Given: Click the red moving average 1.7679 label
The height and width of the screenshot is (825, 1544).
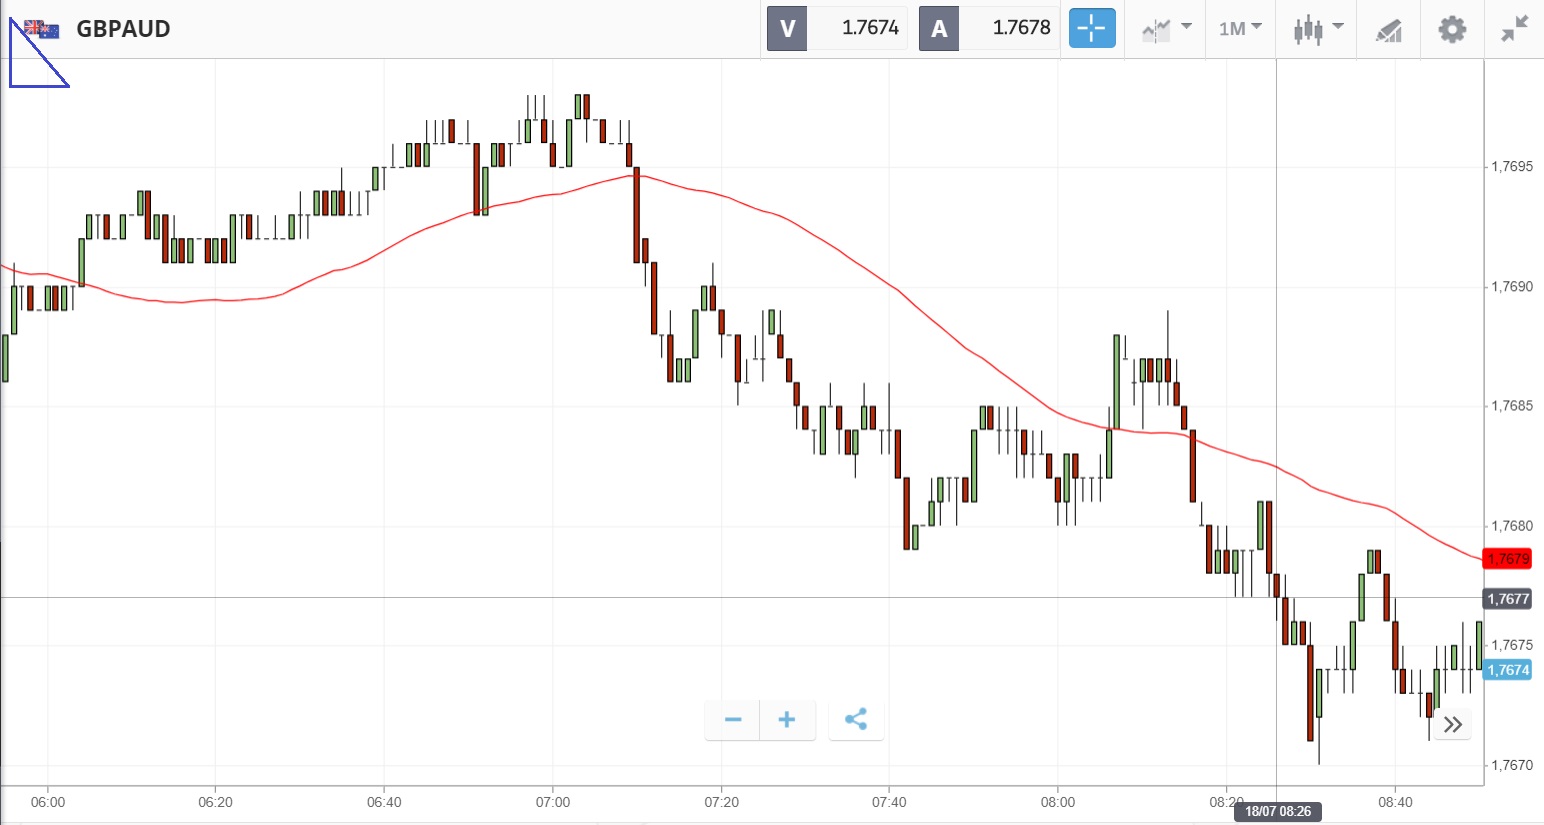Looking at the screenshot, I should (1507, 558).
